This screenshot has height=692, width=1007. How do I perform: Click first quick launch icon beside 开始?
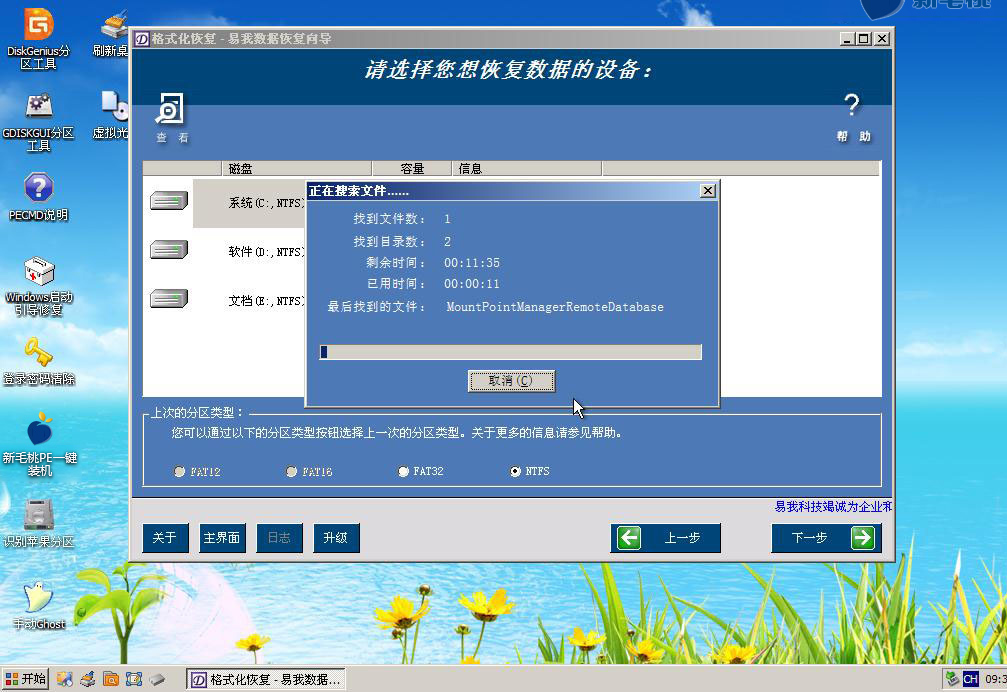64,679
